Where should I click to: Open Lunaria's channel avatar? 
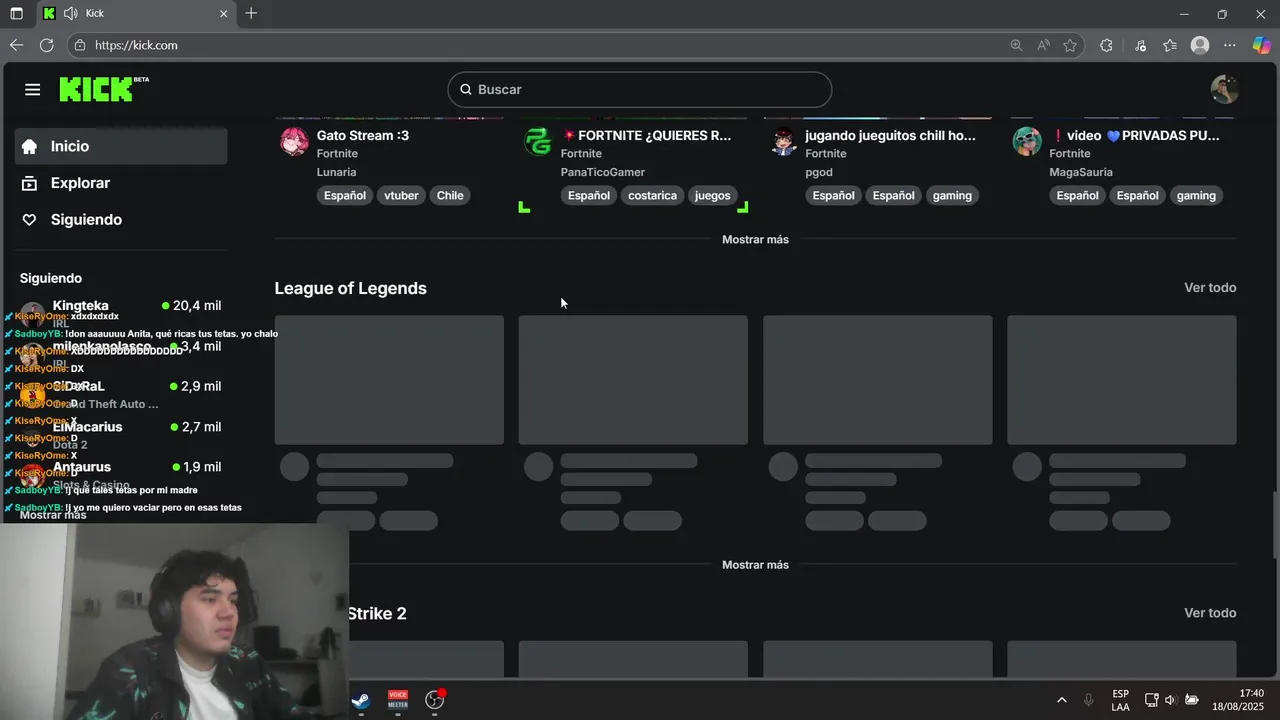click(294, 141)
